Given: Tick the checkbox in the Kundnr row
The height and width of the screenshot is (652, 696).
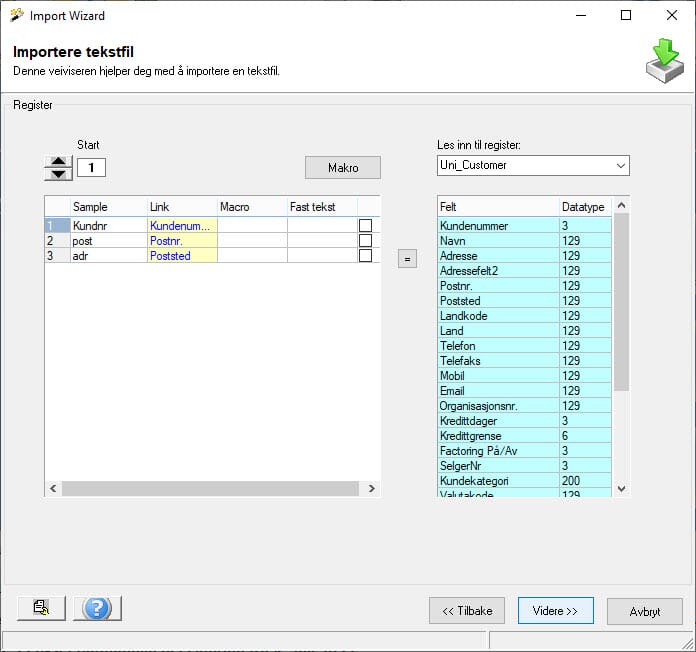Looking at the screenshot, I should coord(365,226).
